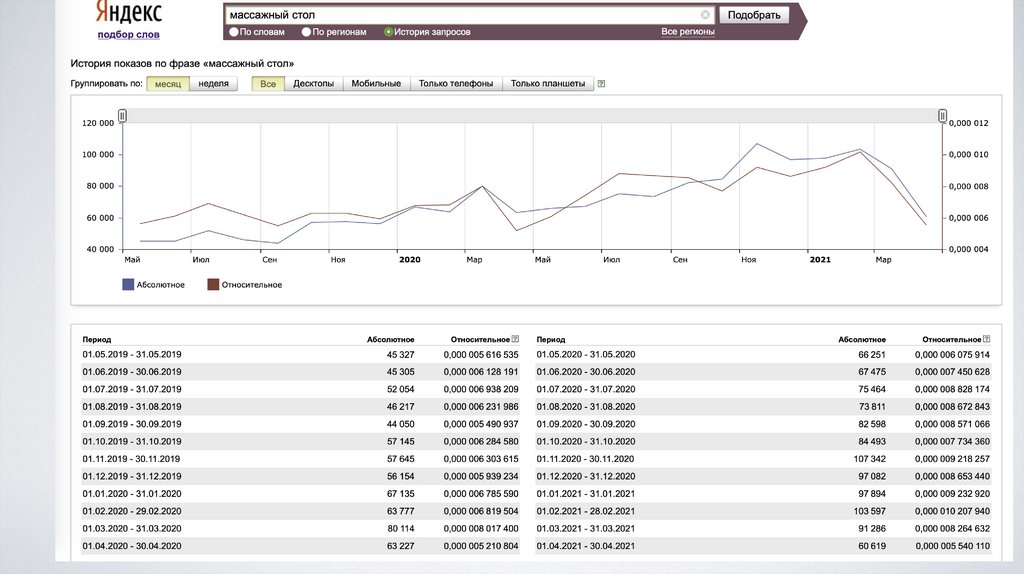Switch to the 'Десктопы' tab

[x=313, y=84]
